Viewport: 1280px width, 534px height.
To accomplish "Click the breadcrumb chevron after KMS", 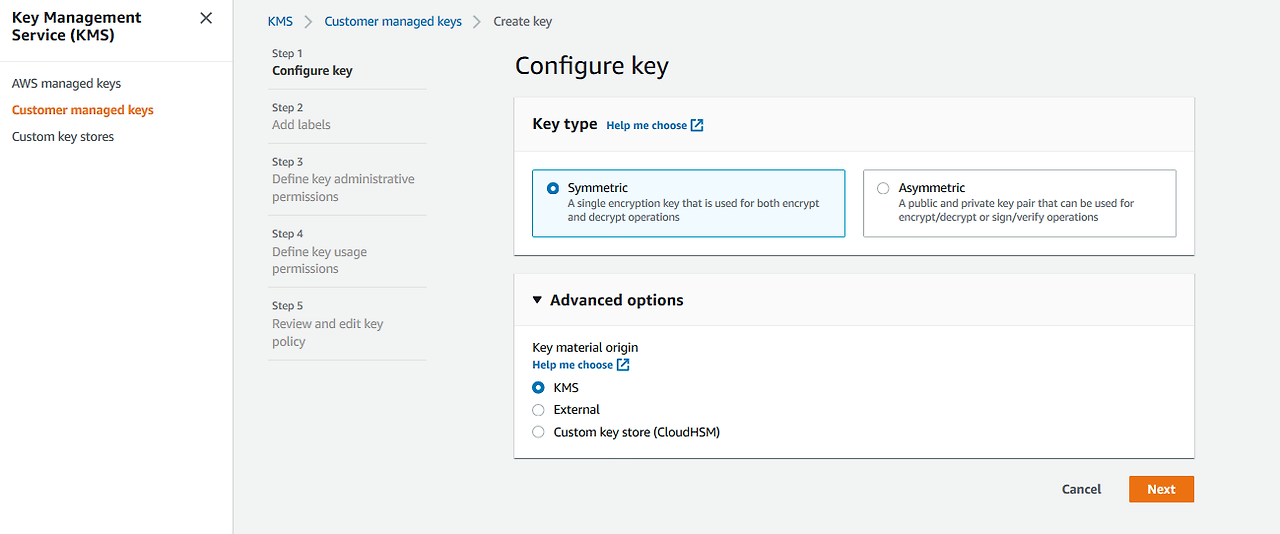I will coord(309,22).
